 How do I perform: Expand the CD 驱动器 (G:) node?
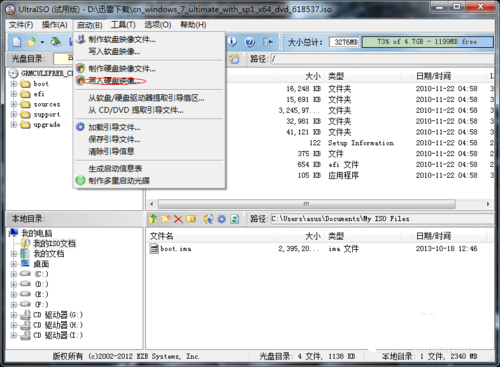14,315
